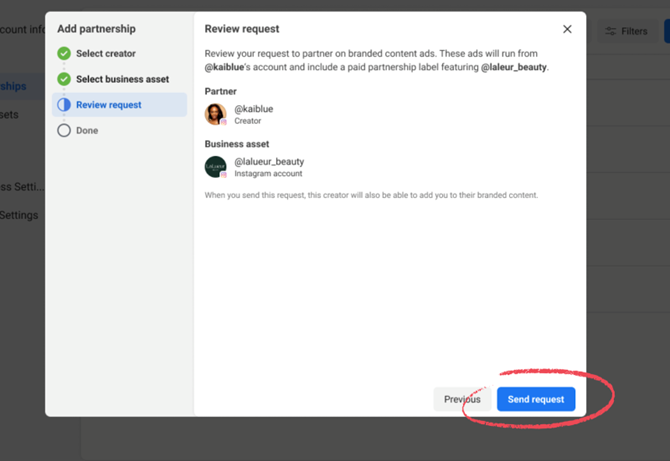Click the @kaiblue partner username
Viewport: 670px width, 461px height.
253,109
